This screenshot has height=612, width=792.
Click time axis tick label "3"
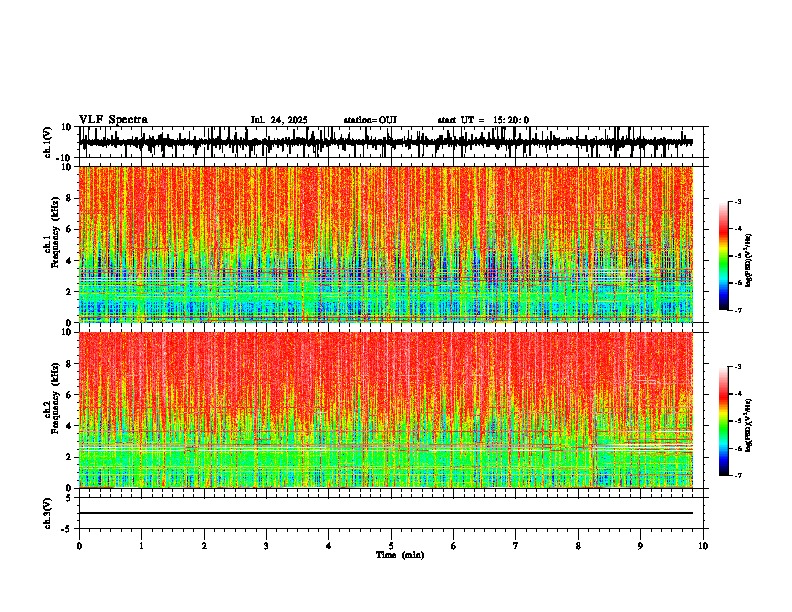point(266,546)
